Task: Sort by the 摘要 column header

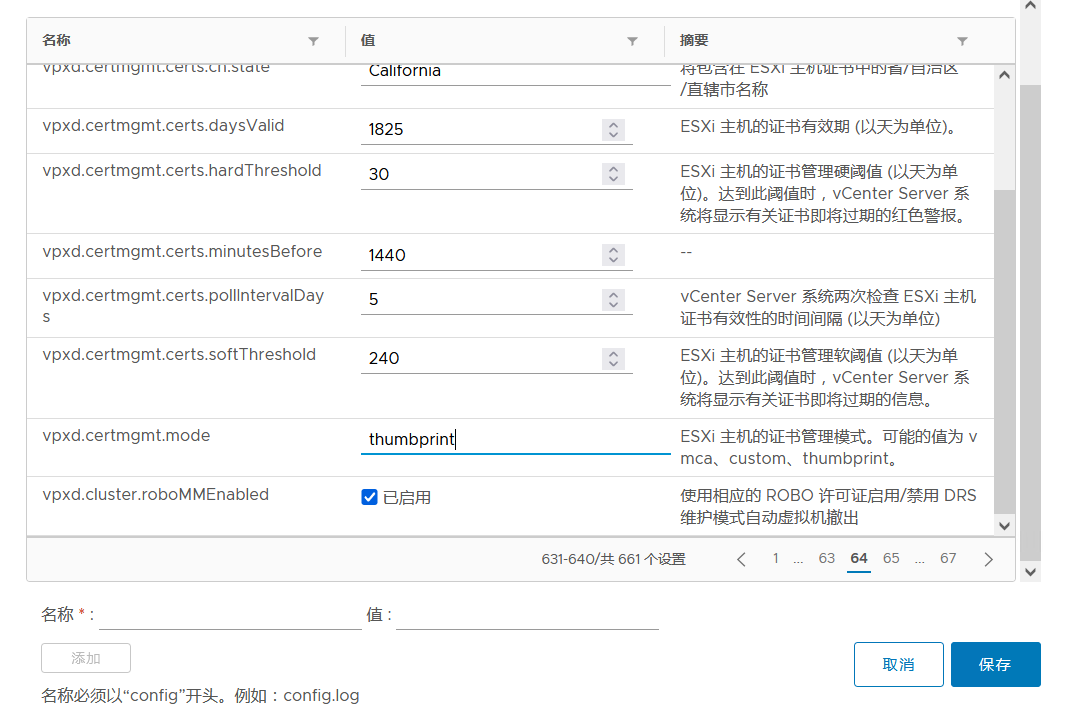Action: [694, 40]
